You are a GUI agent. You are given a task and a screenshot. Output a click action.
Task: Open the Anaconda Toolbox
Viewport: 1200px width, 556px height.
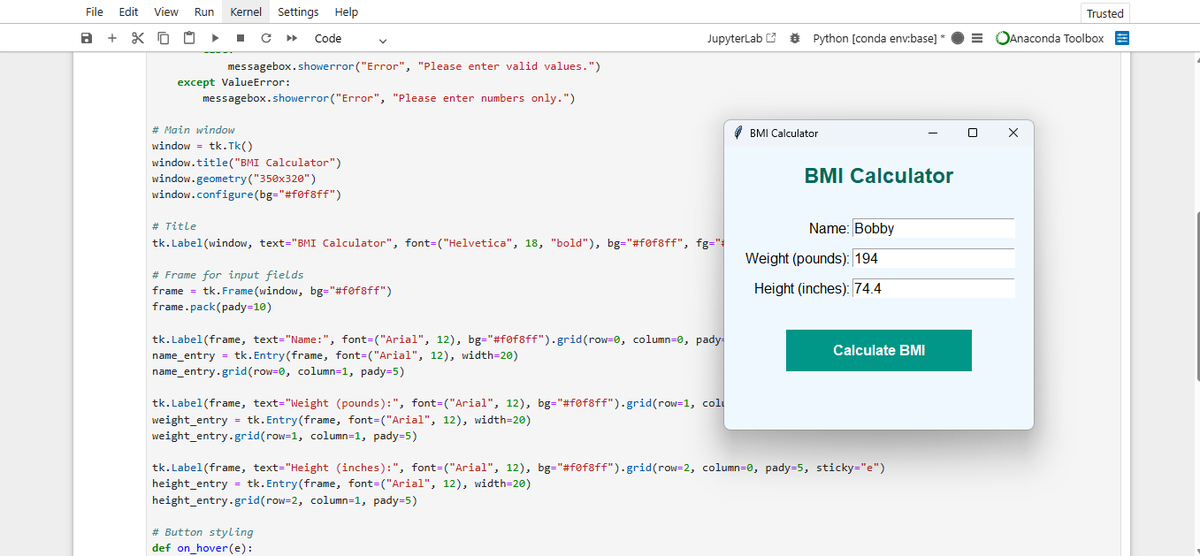click(1050, 38)
